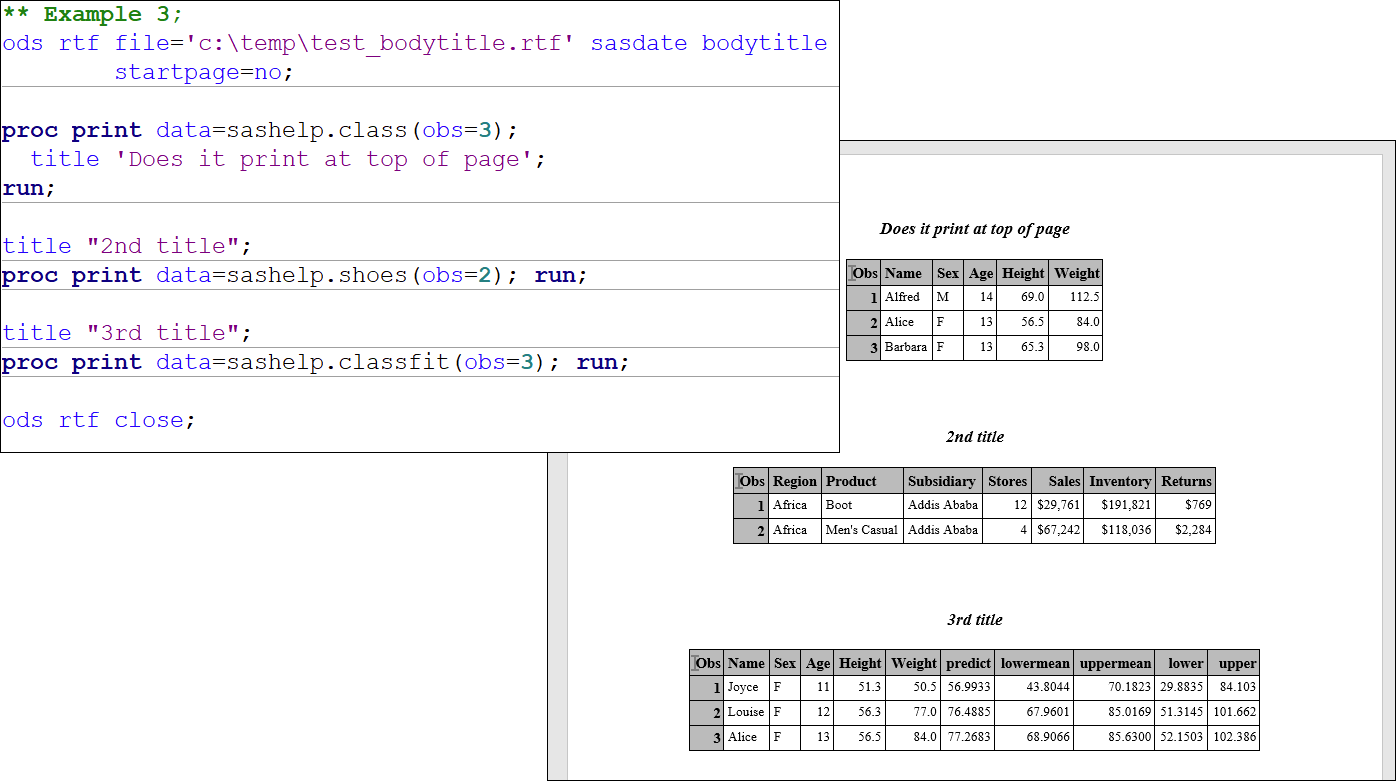1396x781 pixels.
Task: Click the italic '2nd title' heading in the output
Action: click(x=975, y=437)
